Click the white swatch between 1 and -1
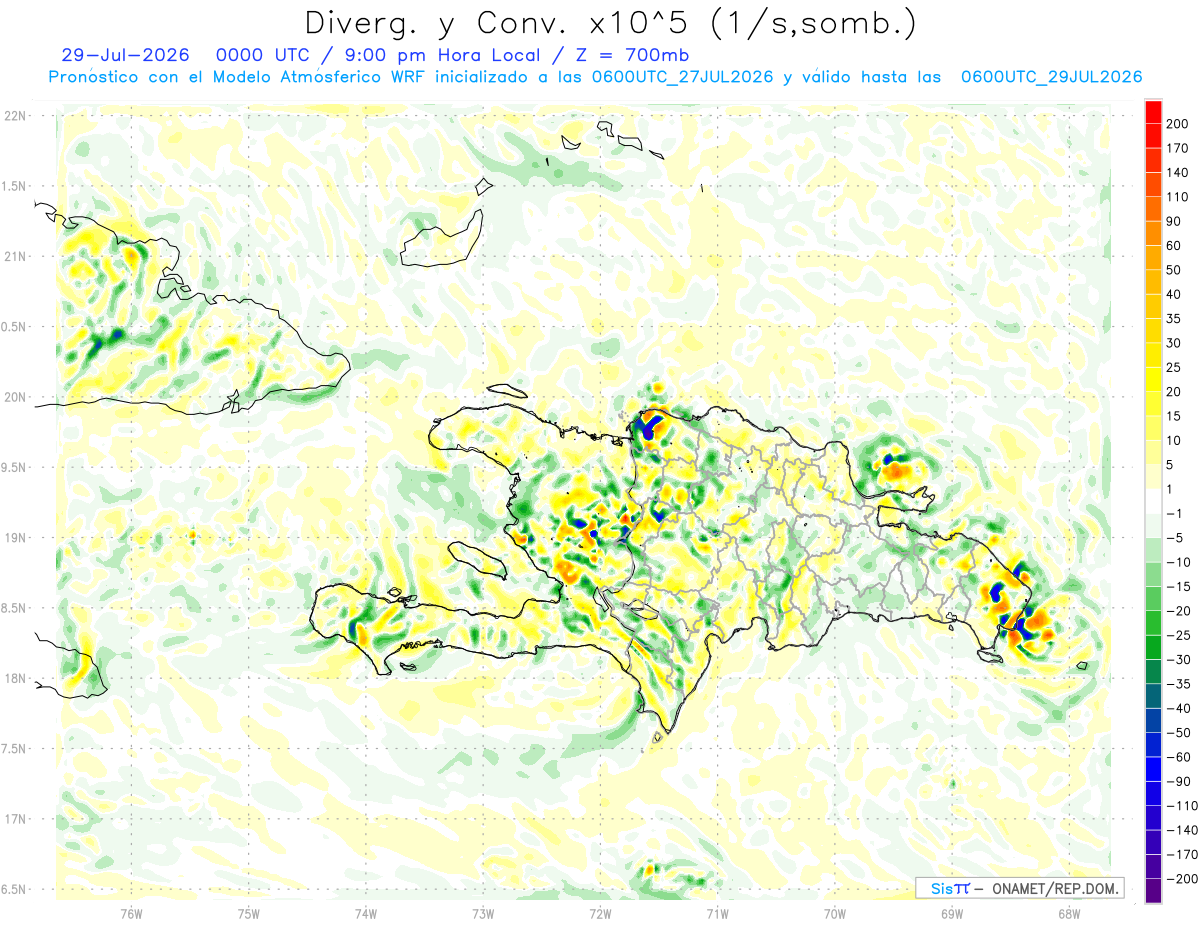The image size is (1200, 927). 1154,501
